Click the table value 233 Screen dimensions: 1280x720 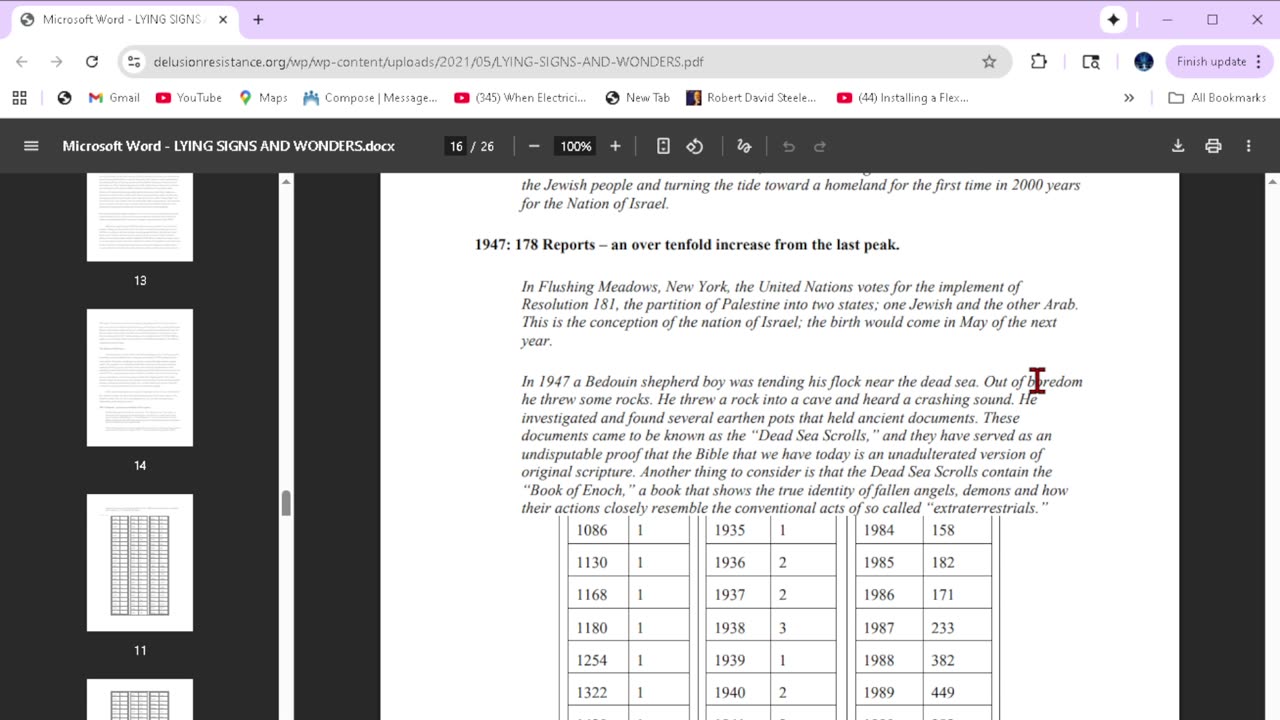click(943, 628)
